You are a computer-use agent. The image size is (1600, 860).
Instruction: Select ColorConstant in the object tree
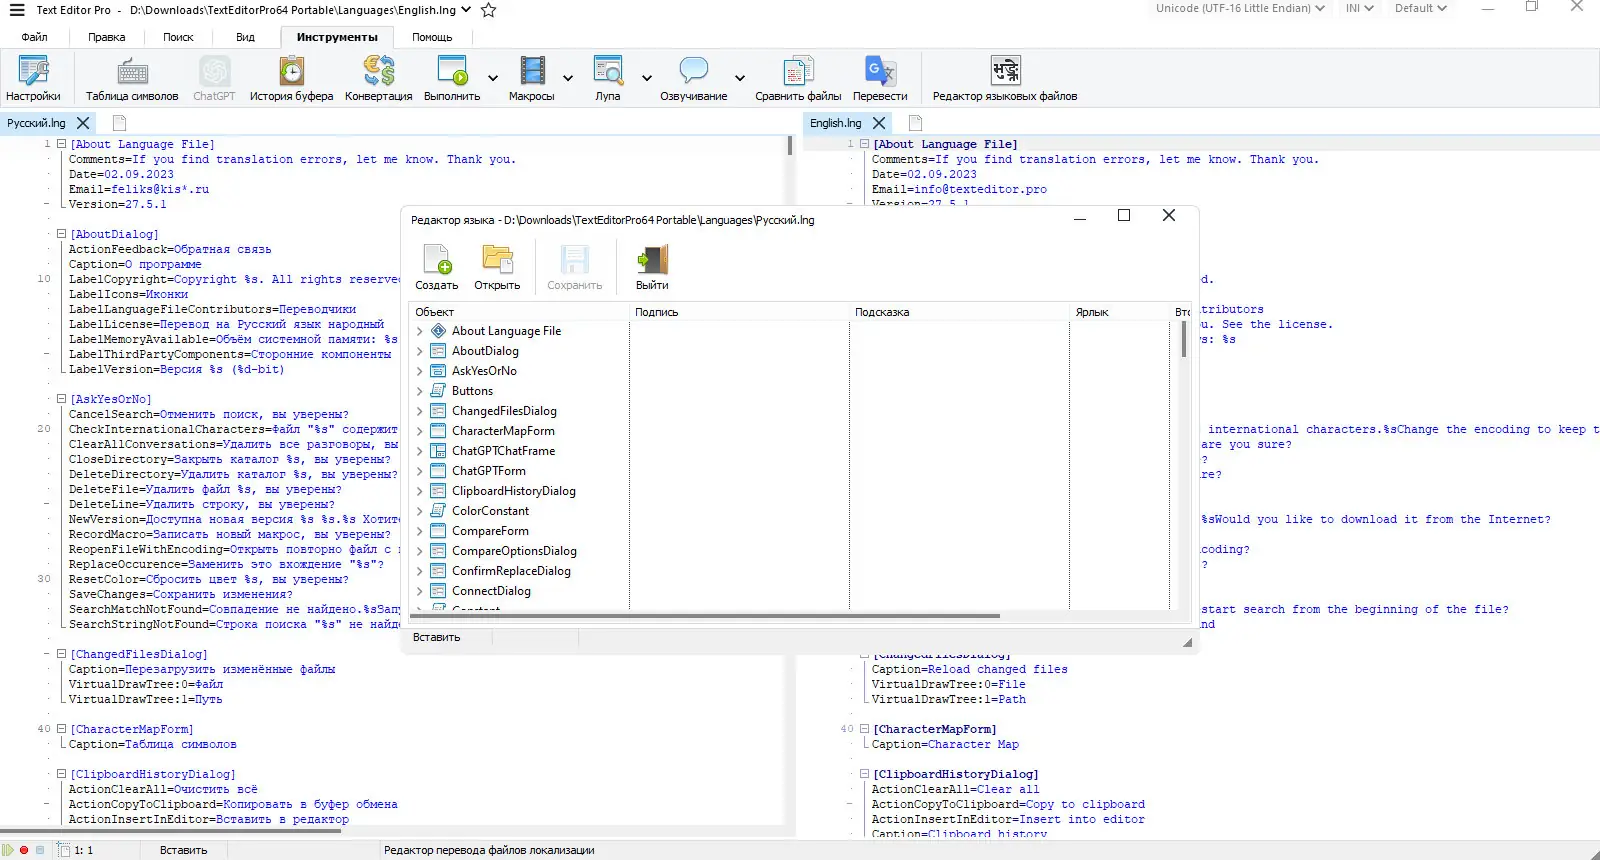pos(490,511)
